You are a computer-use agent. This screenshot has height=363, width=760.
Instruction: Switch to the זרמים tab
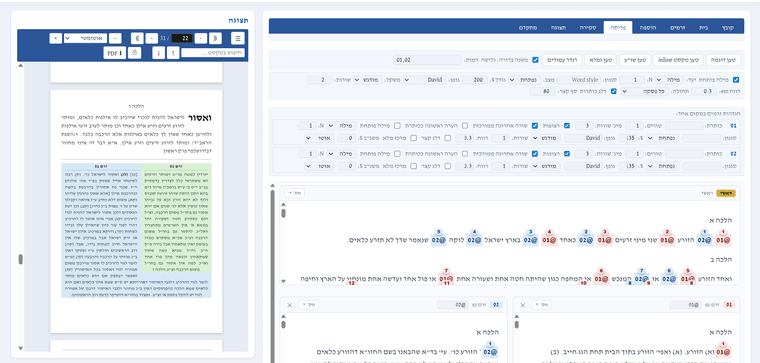click(677, 28)
